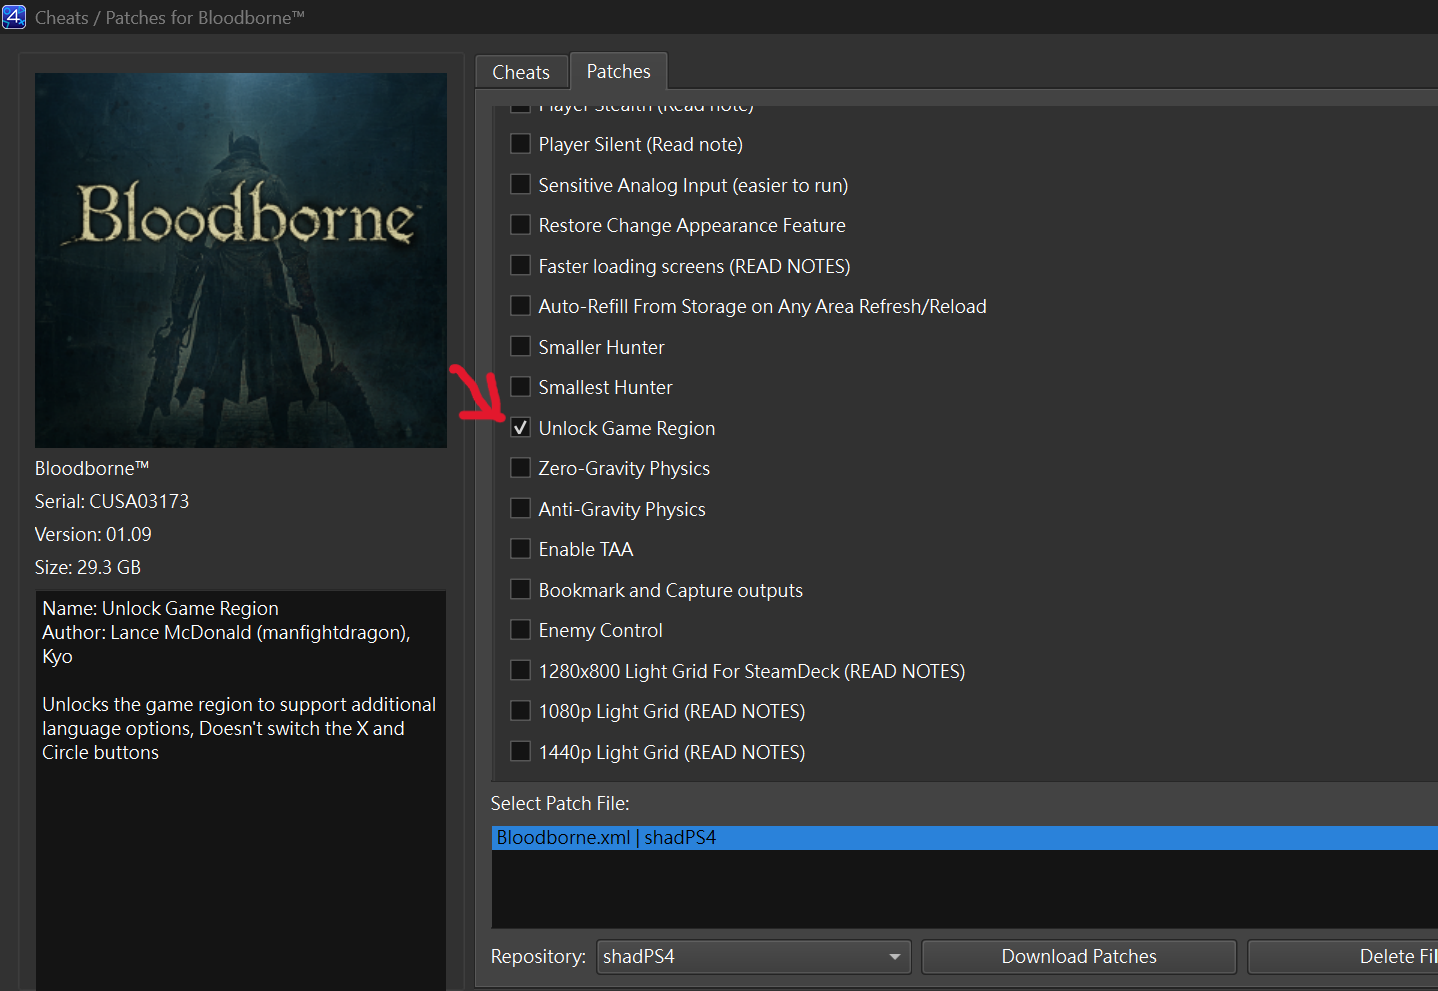The width and height of the screenshot is (1438, 991).
Task: Enable Bookmark and Capture outputs checkbox
Action: (x=520, y=590)
